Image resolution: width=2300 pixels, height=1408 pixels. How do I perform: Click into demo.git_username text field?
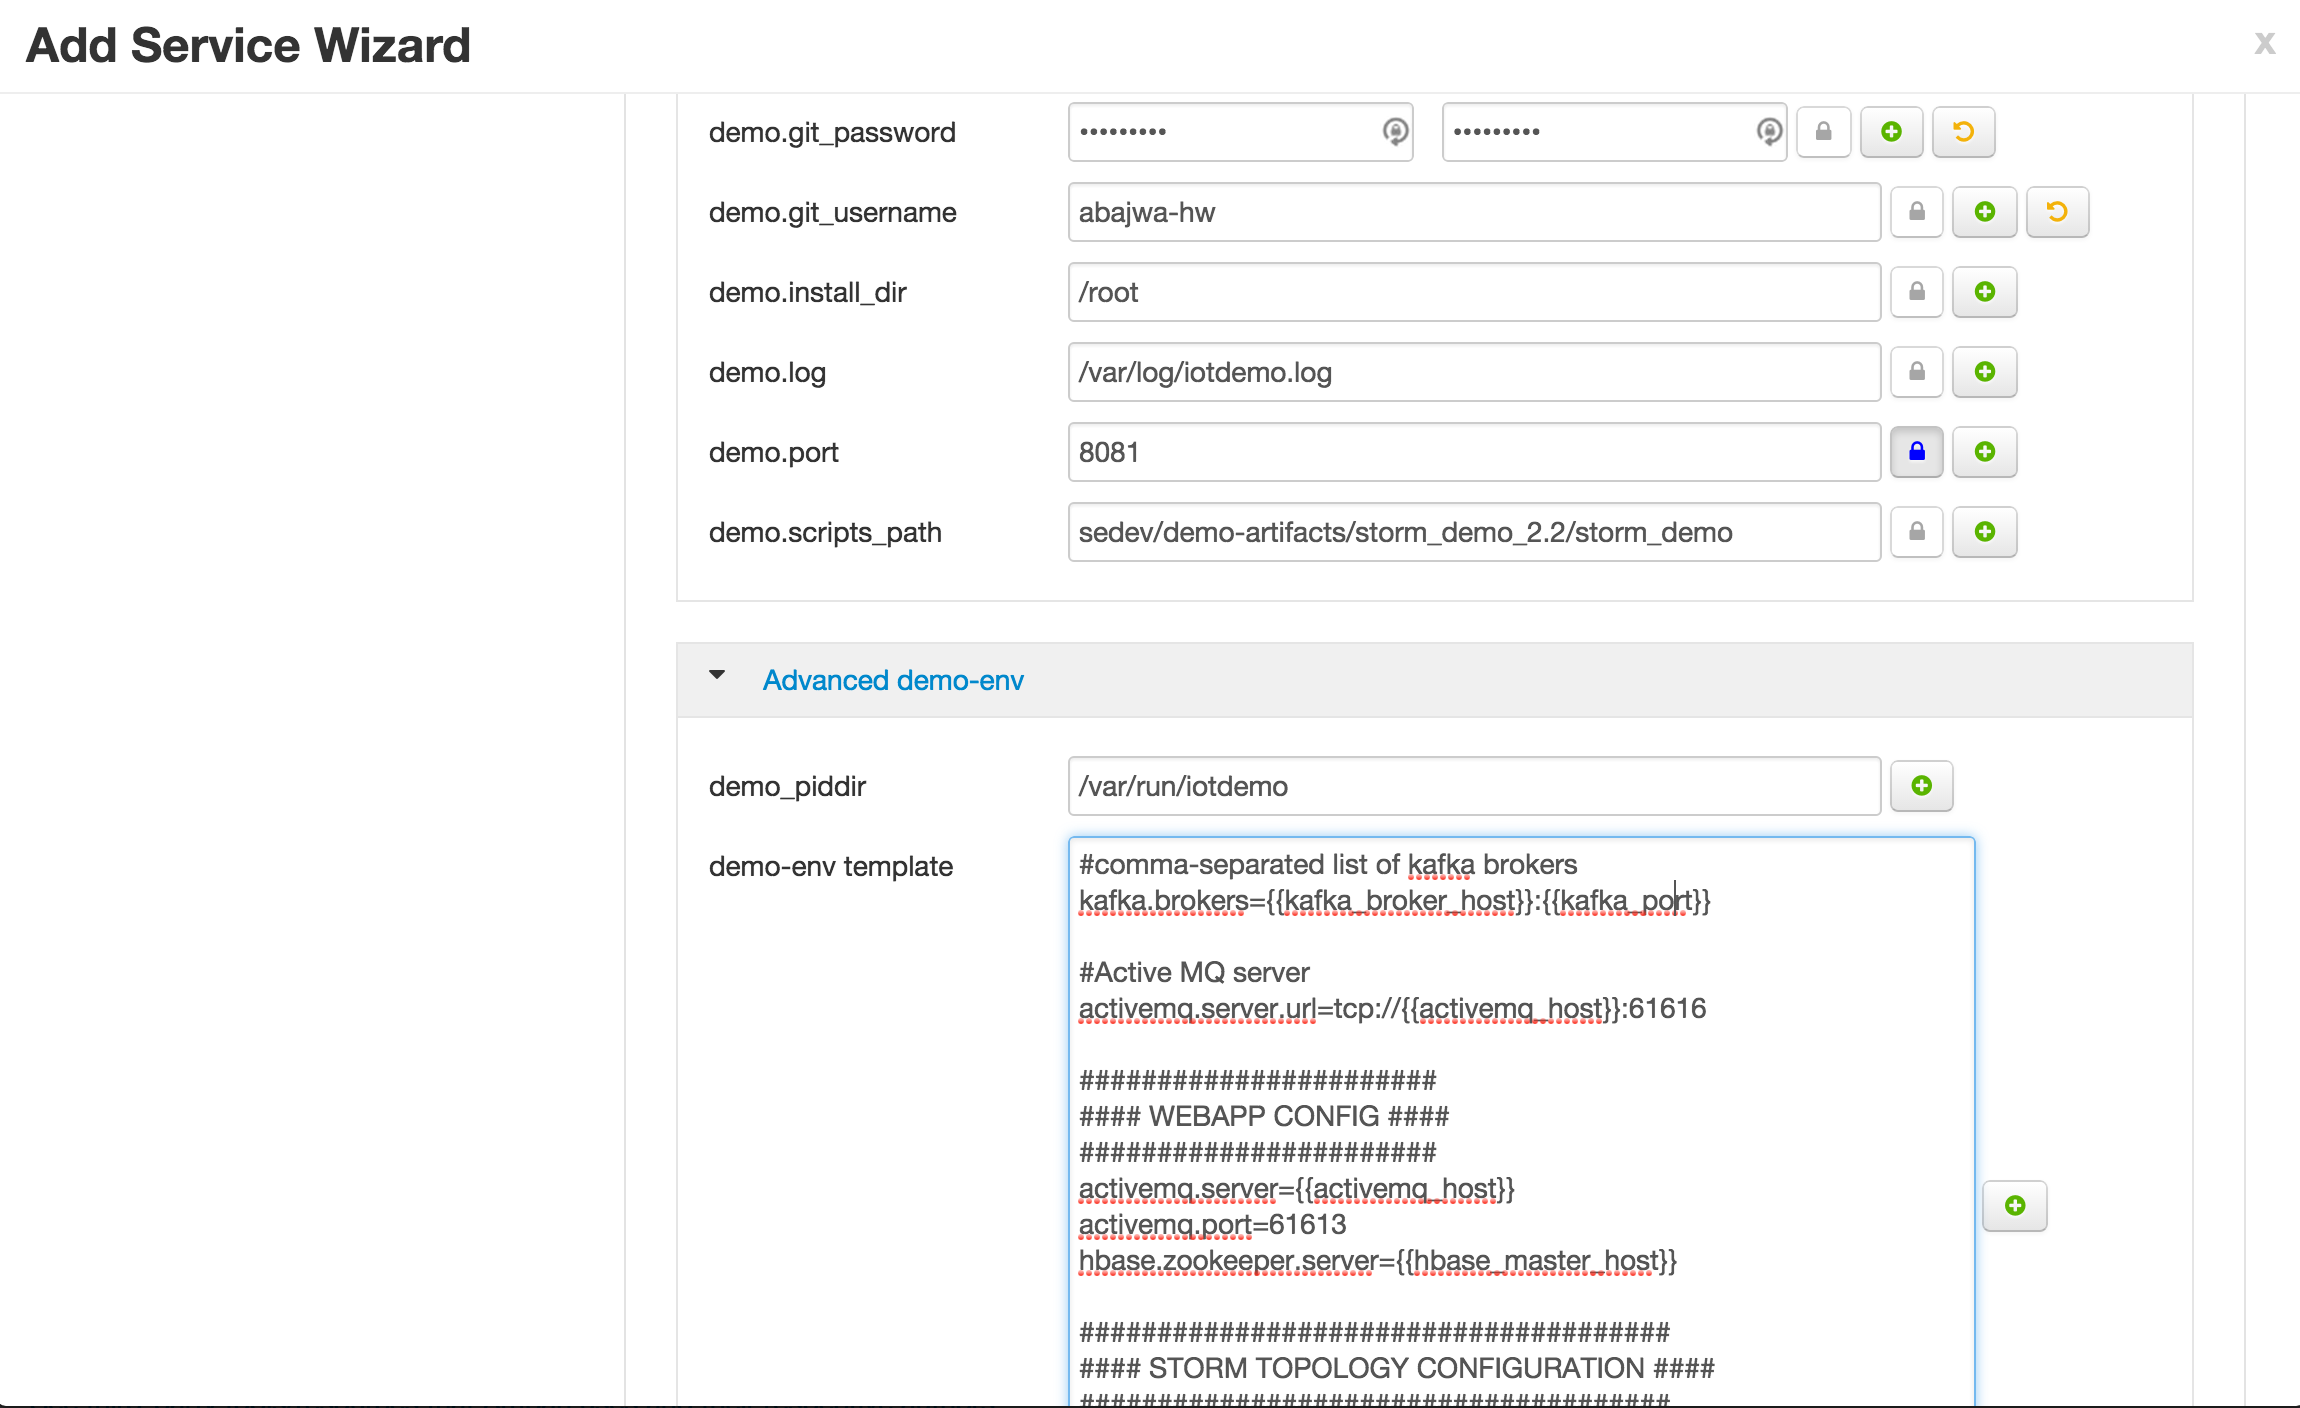[x=1473, y=212]
